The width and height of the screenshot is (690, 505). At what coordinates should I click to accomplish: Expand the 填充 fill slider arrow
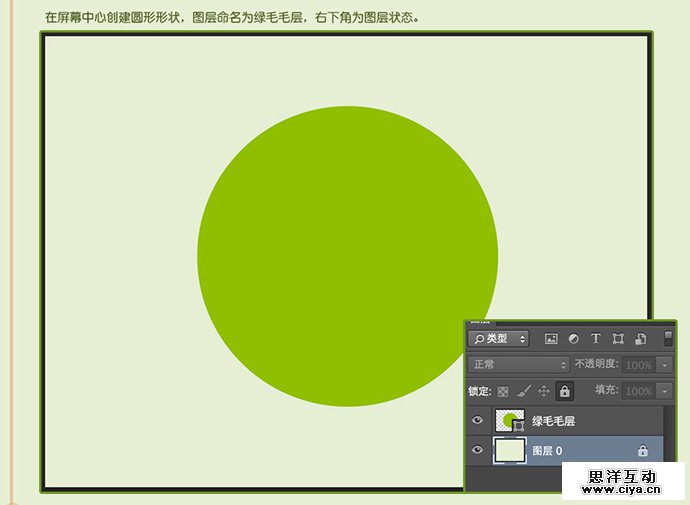coord(666,391)
